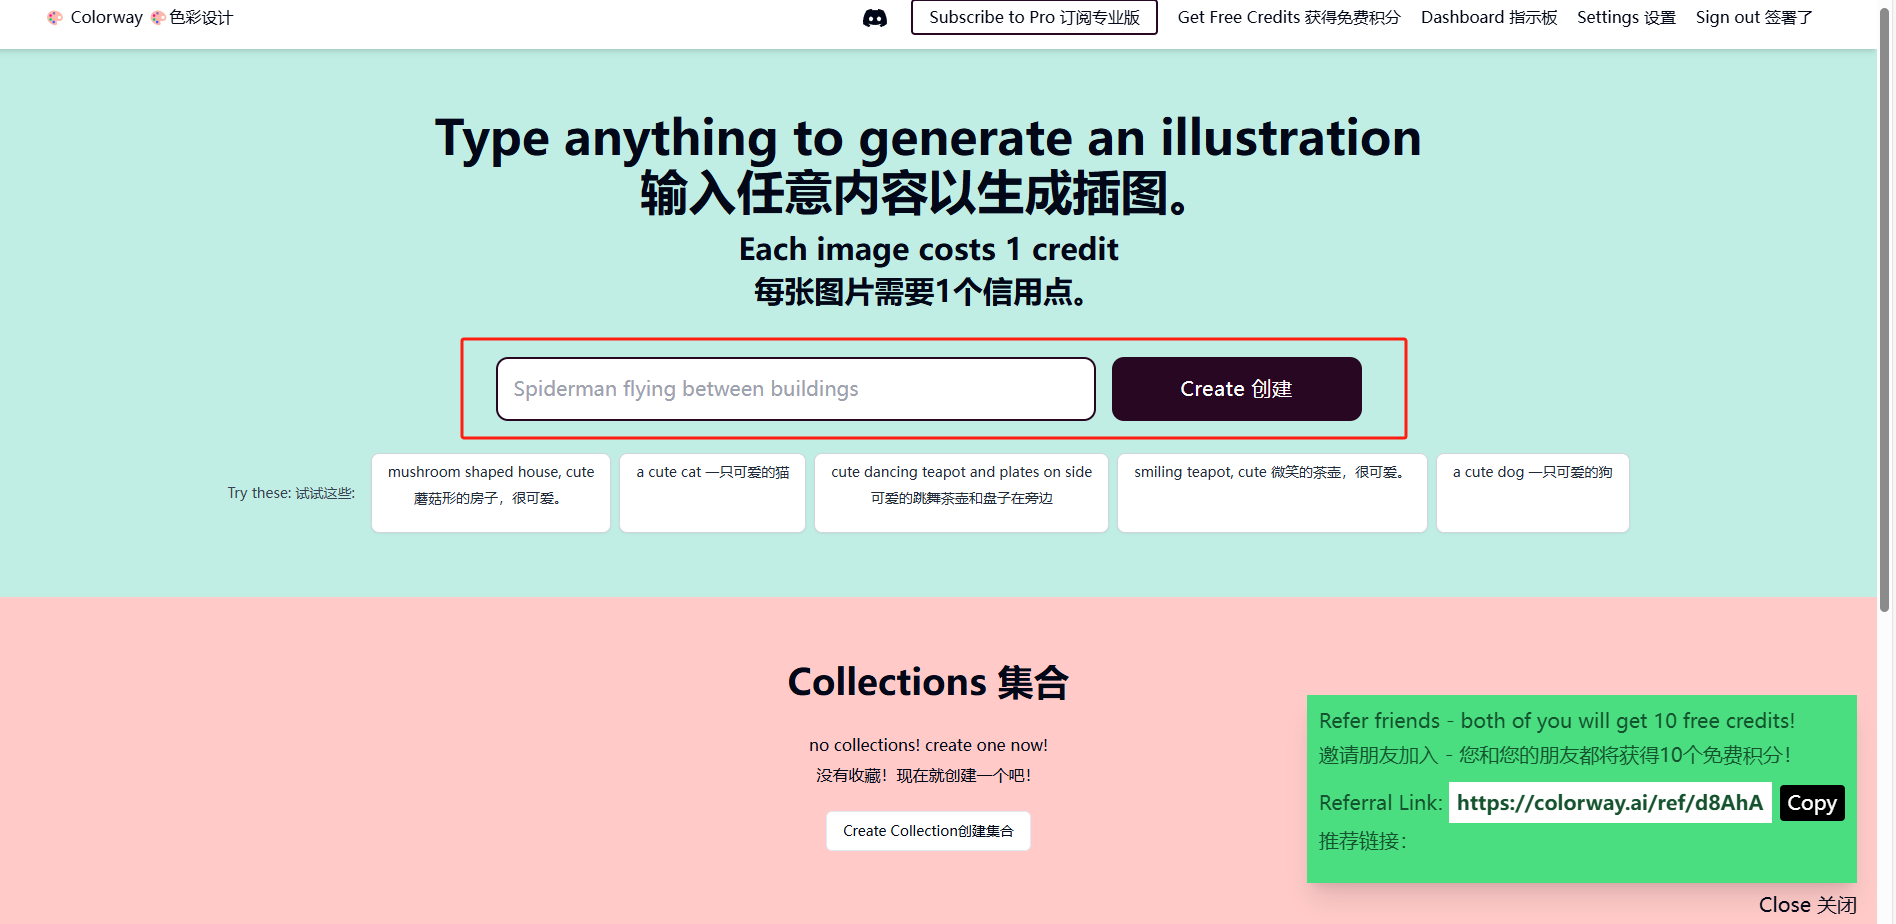Select the 'a cute cat' suggestion
The image size is (1896, 924).
712,493
